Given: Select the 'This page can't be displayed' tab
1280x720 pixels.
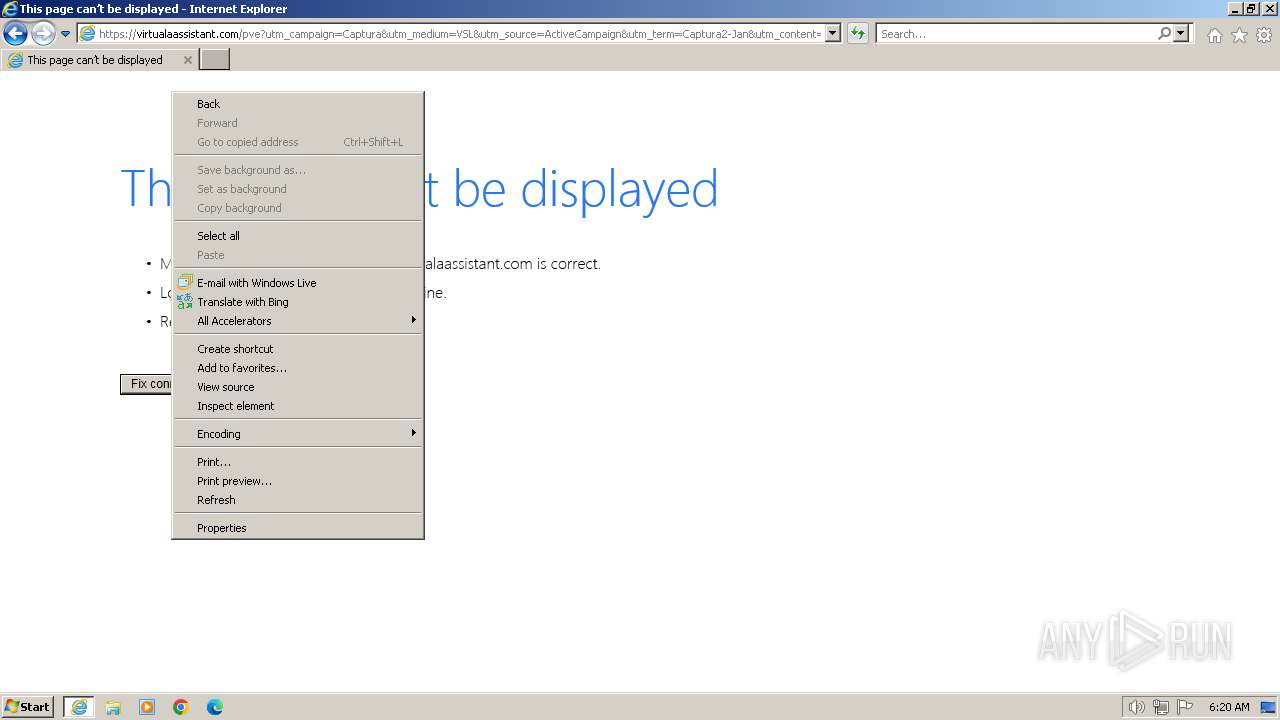Looking at the screenshot, I should (99, 60).
